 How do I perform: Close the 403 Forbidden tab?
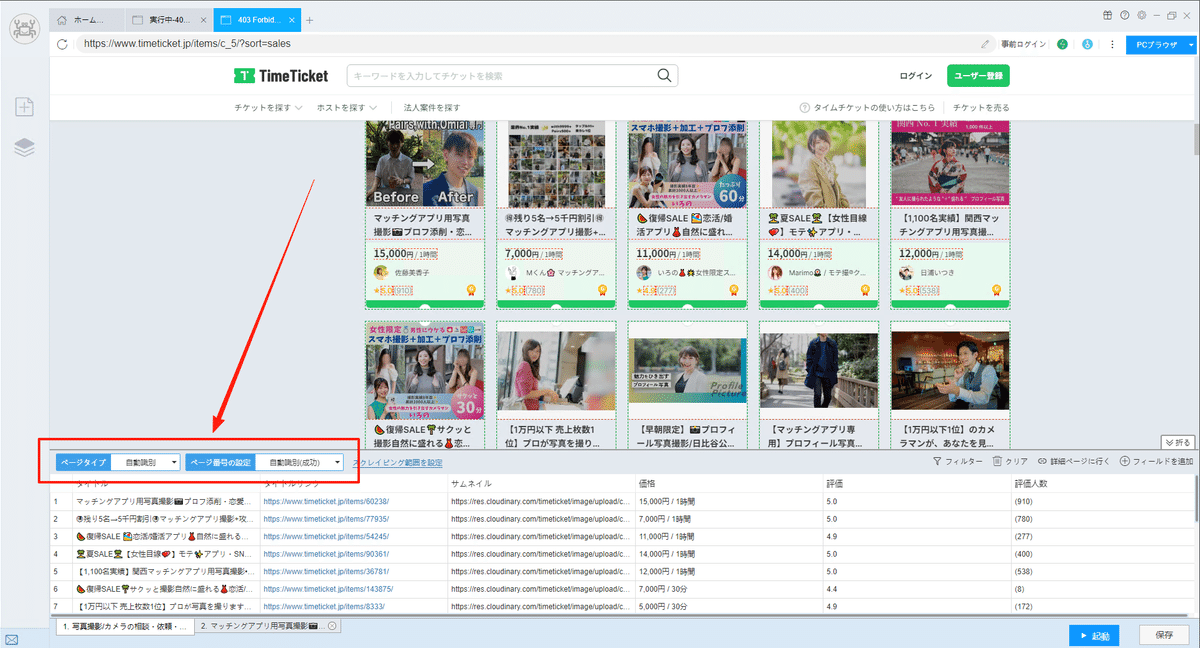pos(292,20)
